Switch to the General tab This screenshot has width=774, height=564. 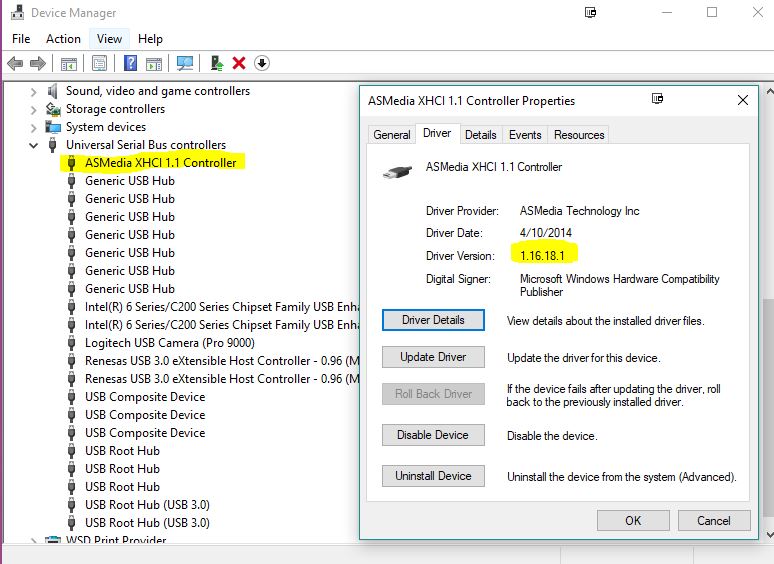pyautogui.click(x=392, y=135)
